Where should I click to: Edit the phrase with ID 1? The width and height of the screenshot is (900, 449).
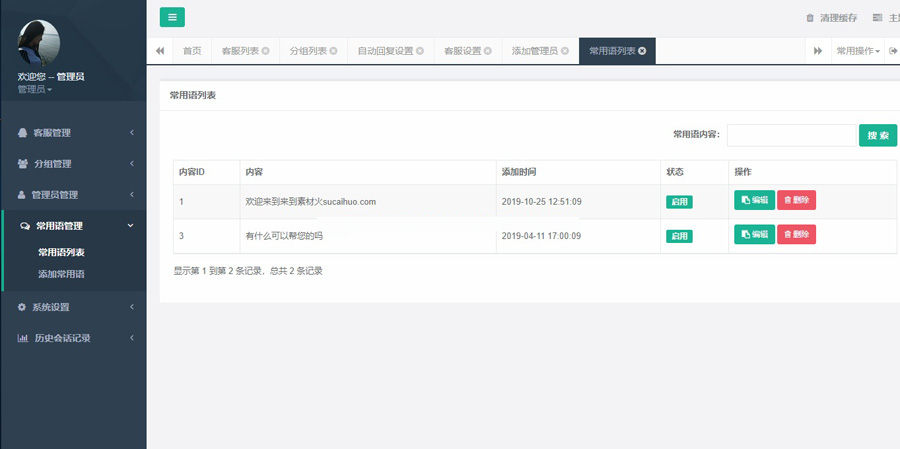tap(754, 200)
